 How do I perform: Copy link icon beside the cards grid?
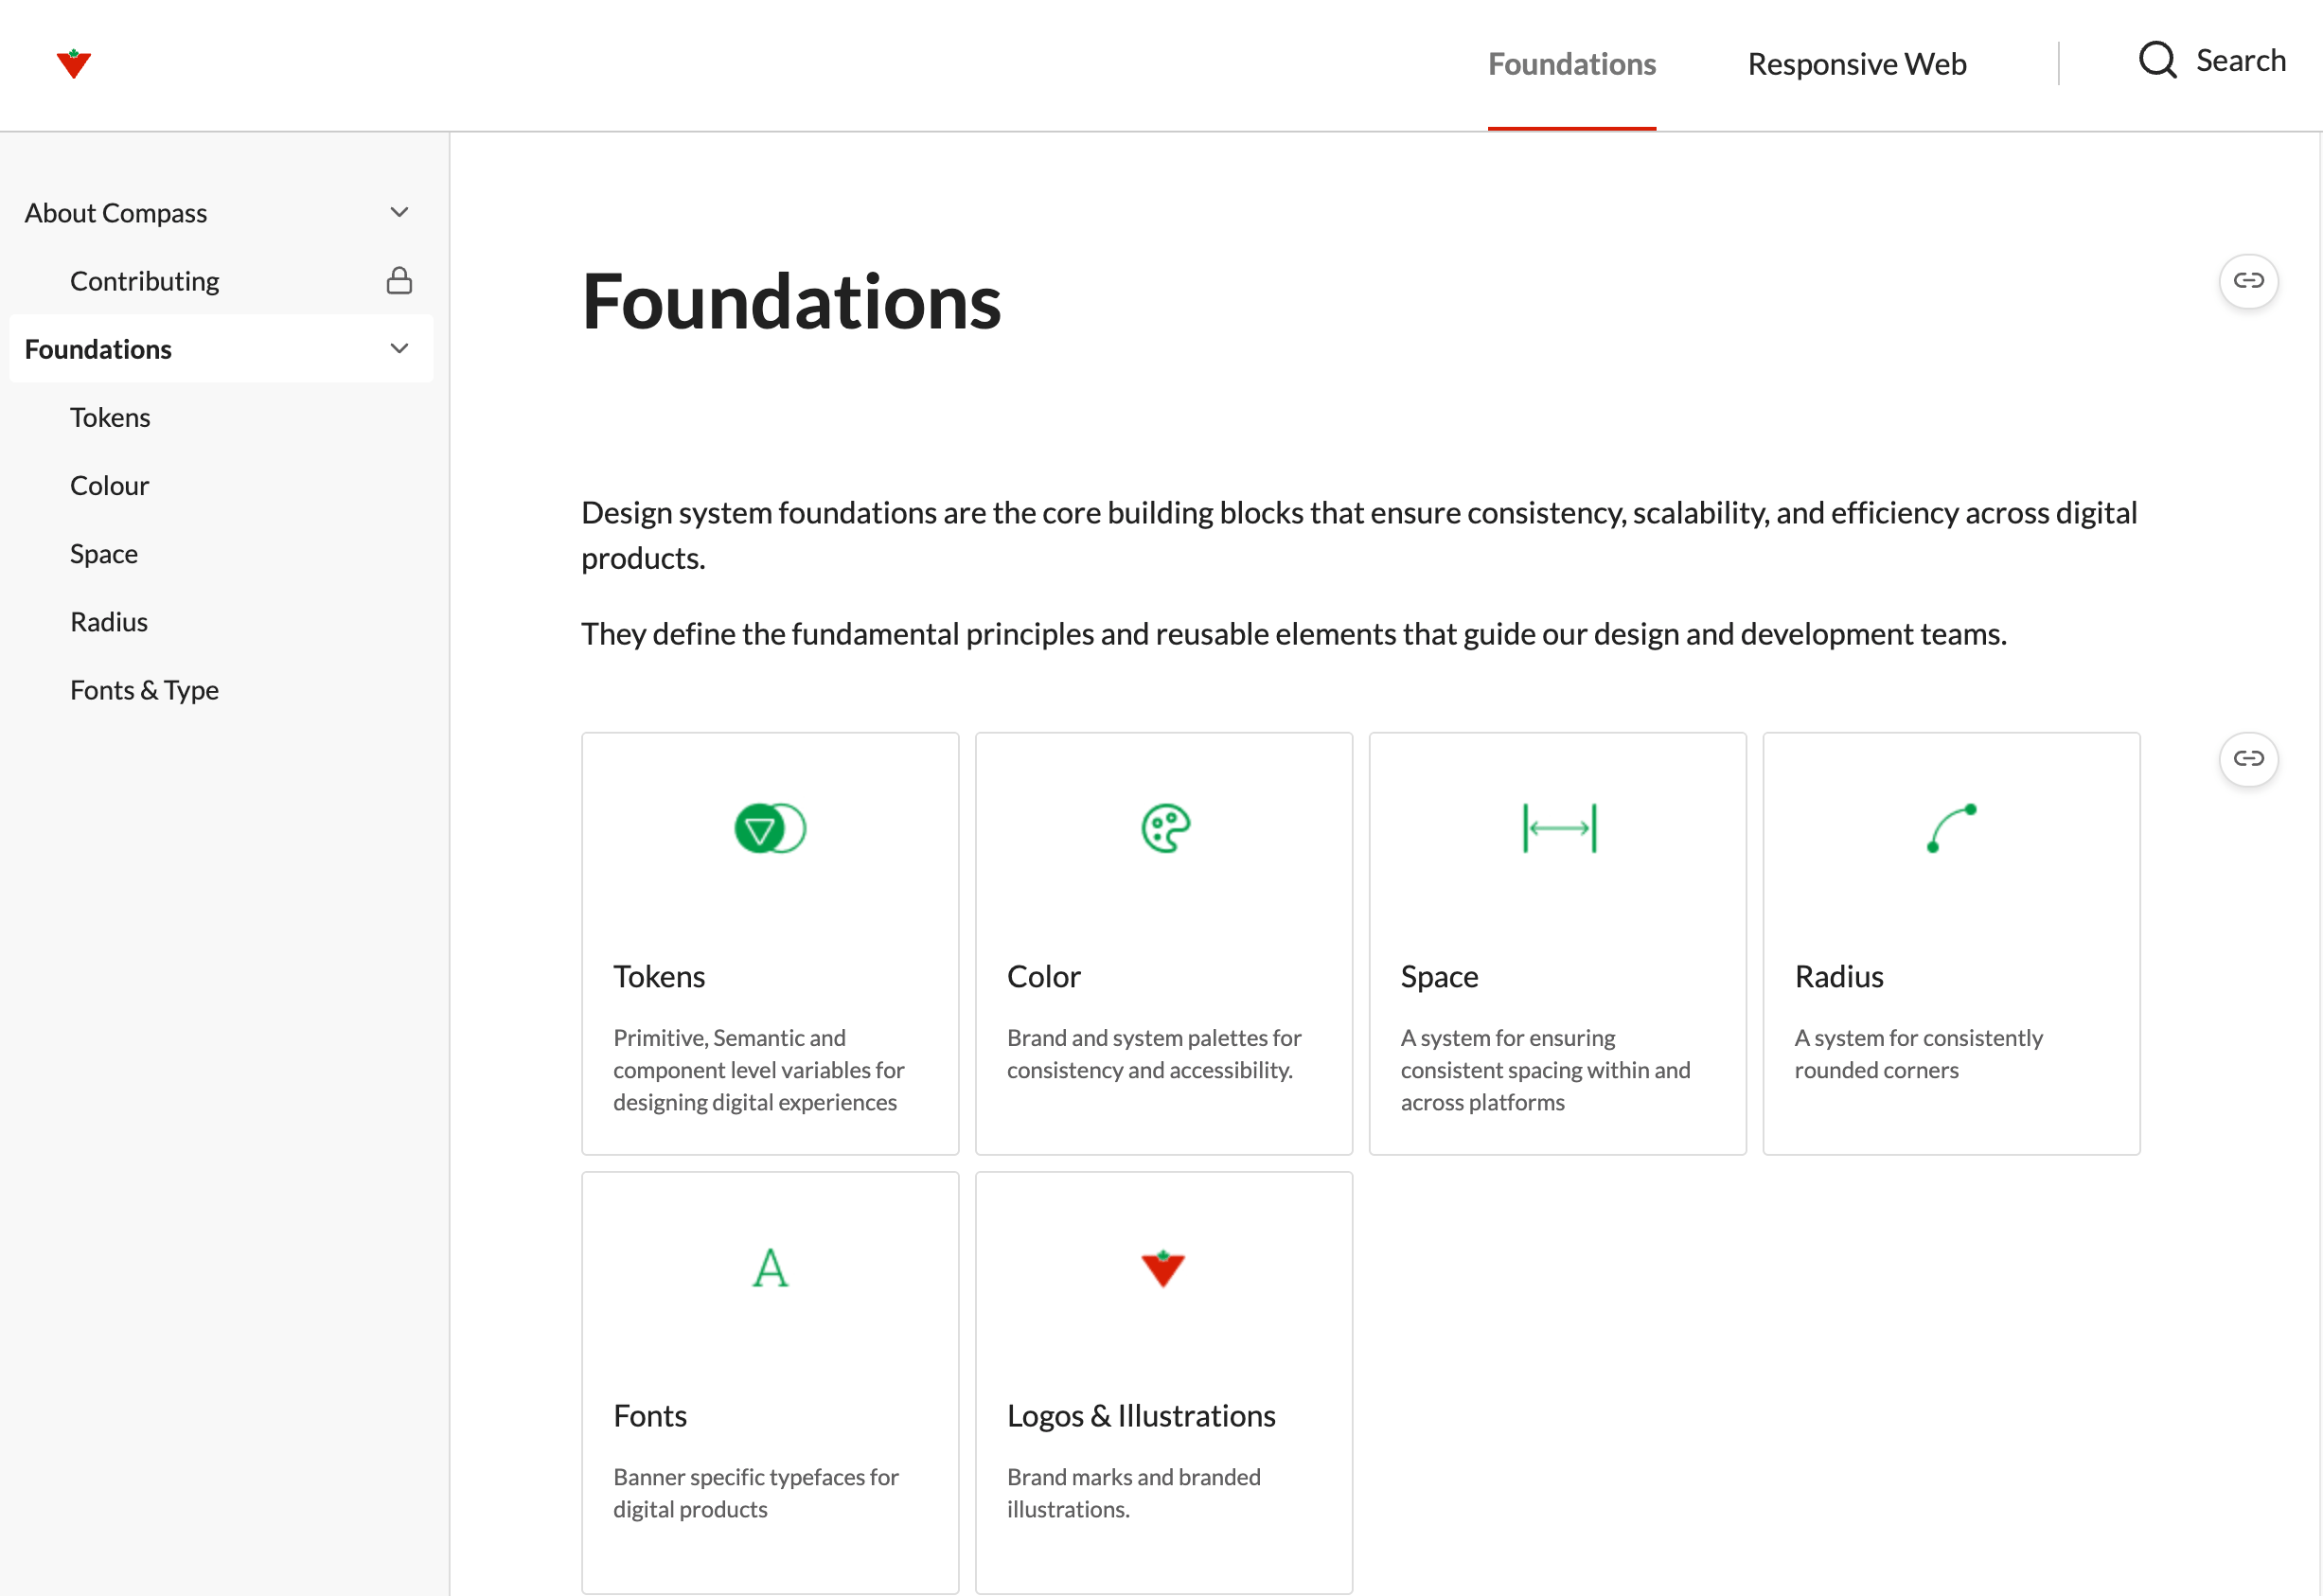[2248, 759]
